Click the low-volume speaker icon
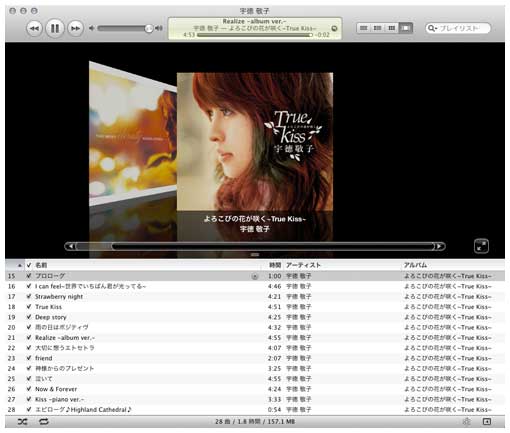 point(91,28)
